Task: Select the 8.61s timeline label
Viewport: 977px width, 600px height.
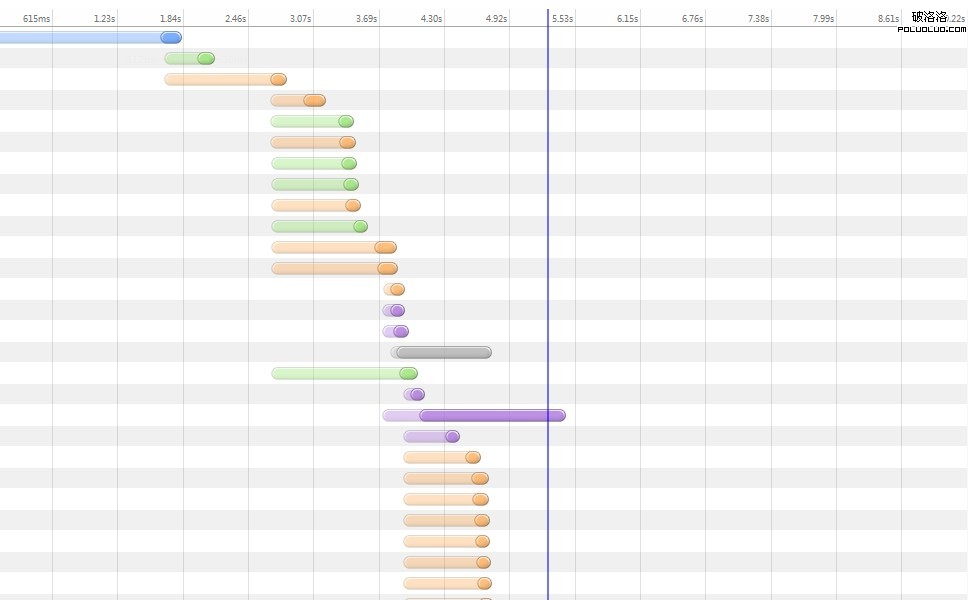Action: [x=889, y=19]
